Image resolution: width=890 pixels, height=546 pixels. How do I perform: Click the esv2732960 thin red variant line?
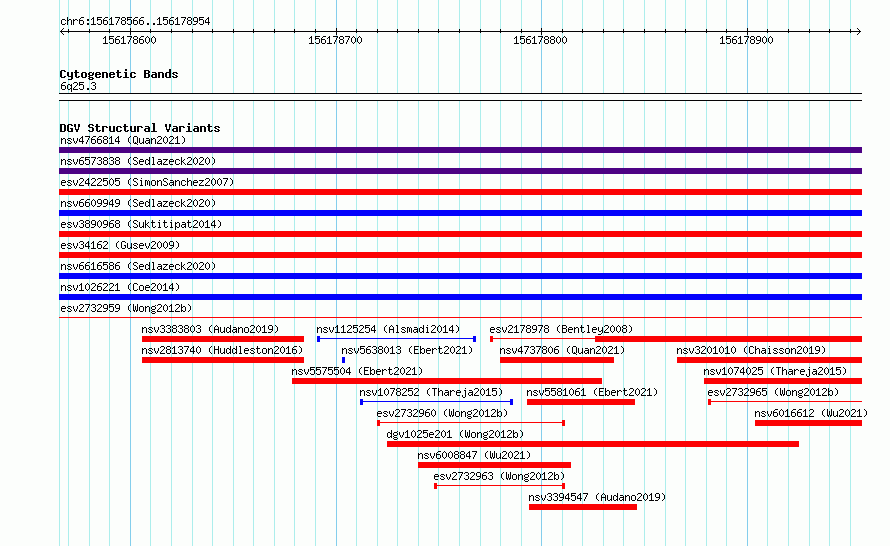click(x=471, y=423)
